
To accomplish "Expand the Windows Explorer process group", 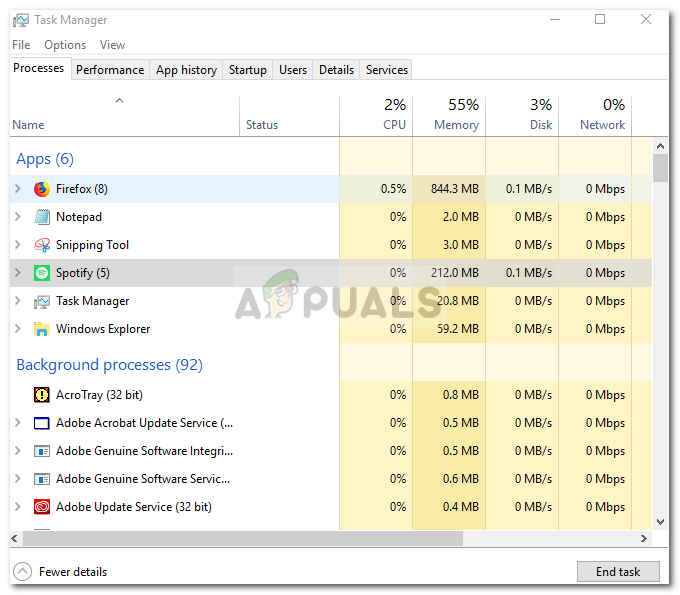I will 17,329.
